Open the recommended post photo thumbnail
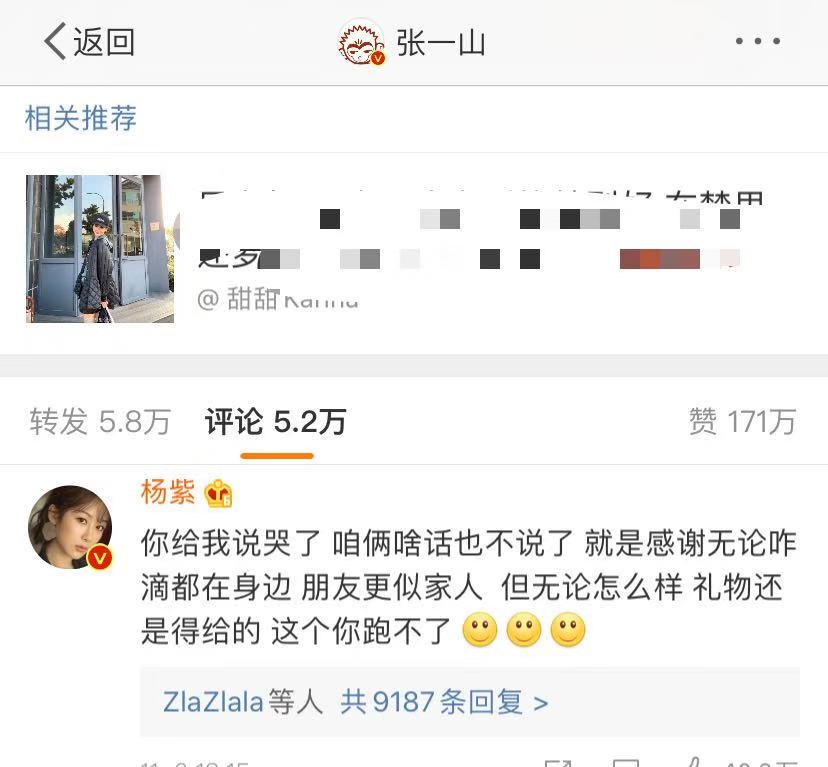Viewport: 828px width, 767px height. 100,249
